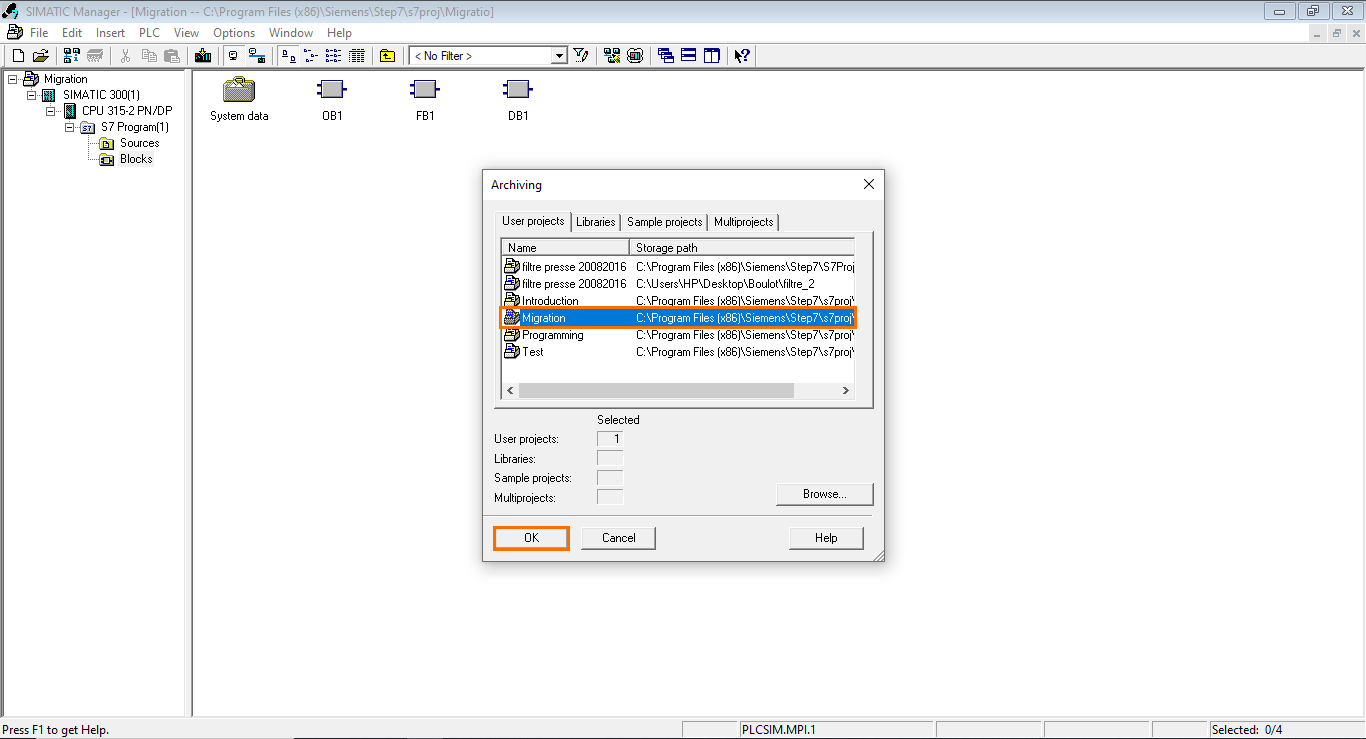Screen dimensions: 1366x739
Task: Select the Cut icon on the toolbar
Action: [x=126, y=56]
